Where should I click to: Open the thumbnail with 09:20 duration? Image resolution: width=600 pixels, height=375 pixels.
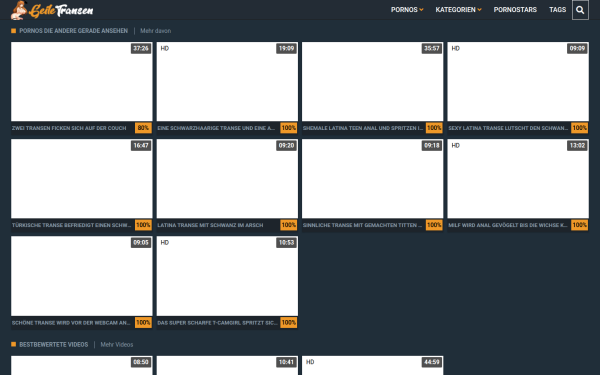click(227, 179)
